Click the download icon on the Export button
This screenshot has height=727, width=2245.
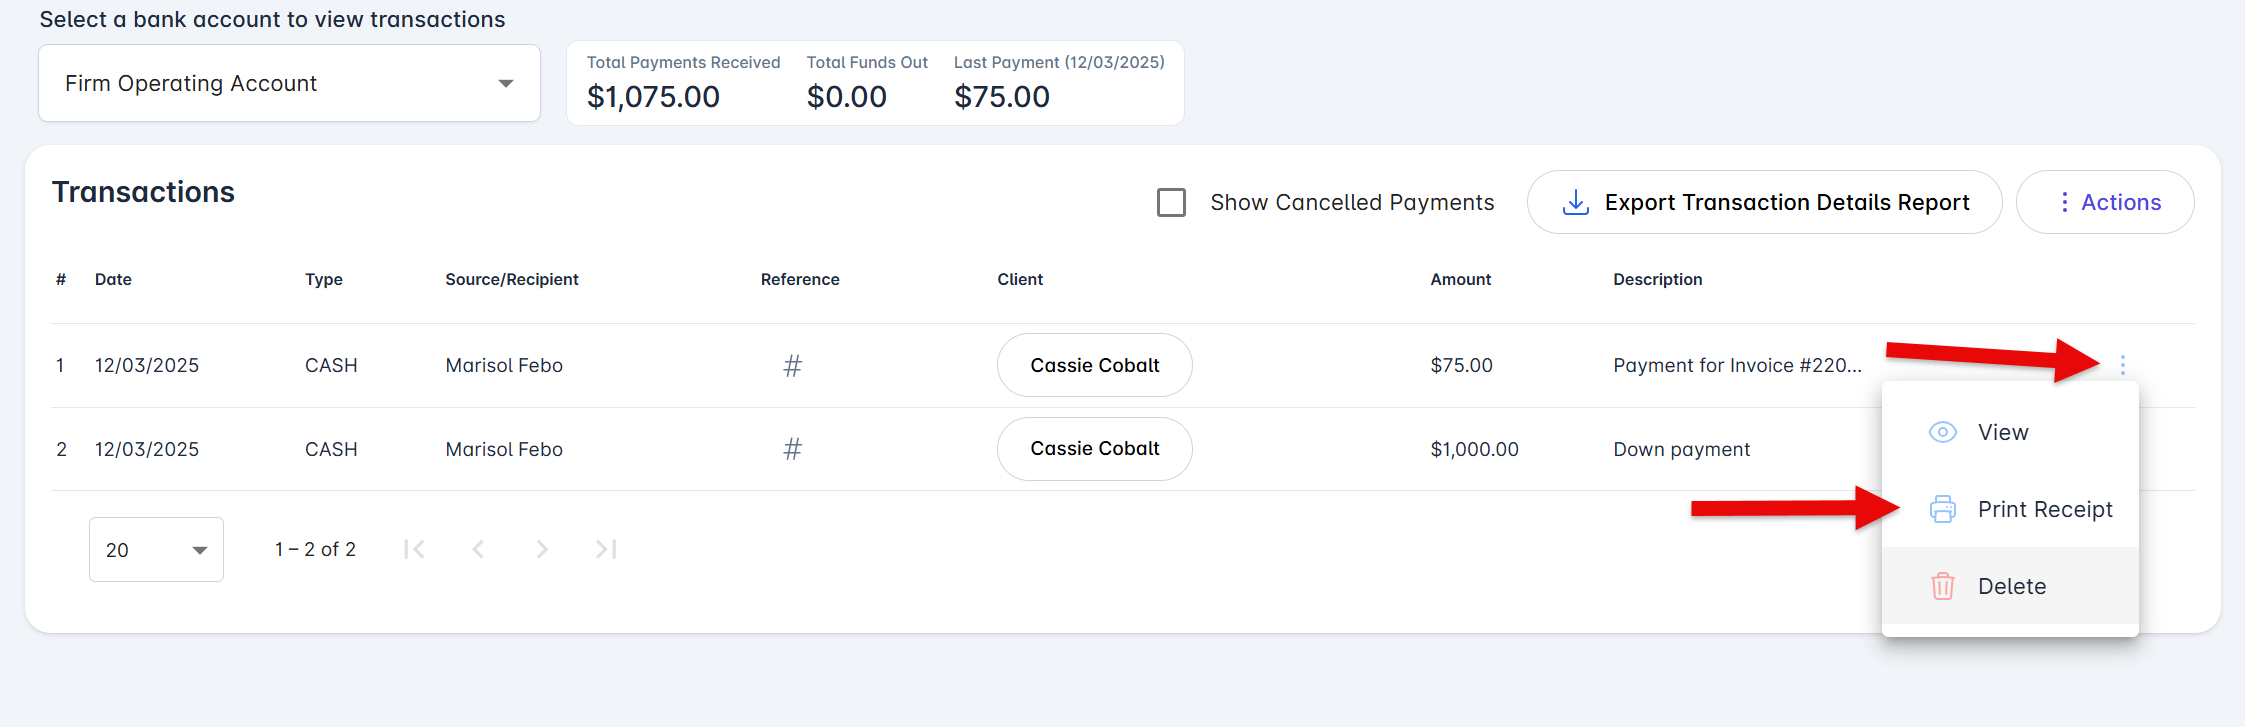pyautogui.click(x=1576, y=202)
